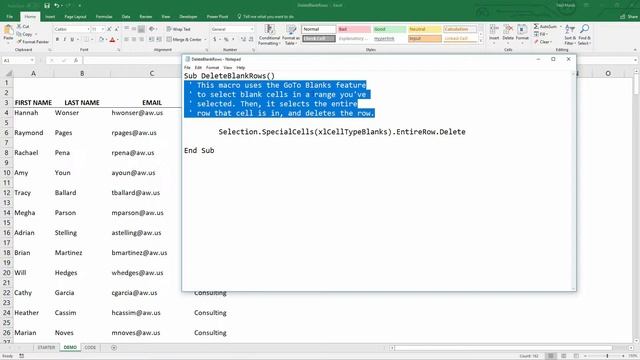Click the Clear eraser command
This screenshot has height=360, width=640.
(x=542, y=42)
